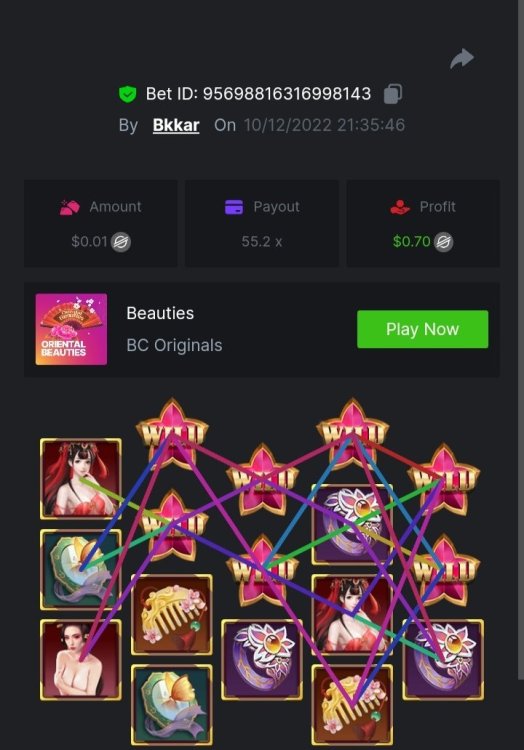Click the red Profit hand icon

(400, 207)
